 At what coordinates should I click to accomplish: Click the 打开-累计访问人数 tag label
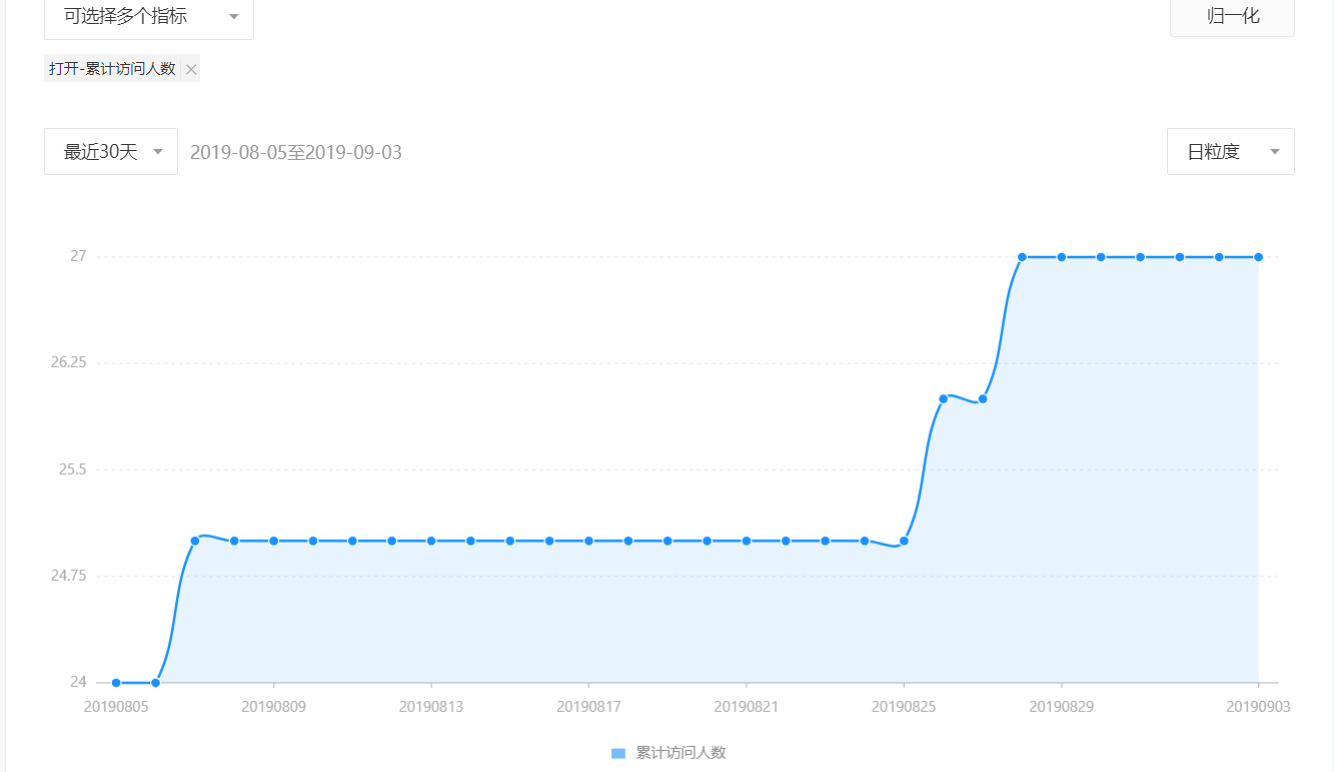click(112, 69)
